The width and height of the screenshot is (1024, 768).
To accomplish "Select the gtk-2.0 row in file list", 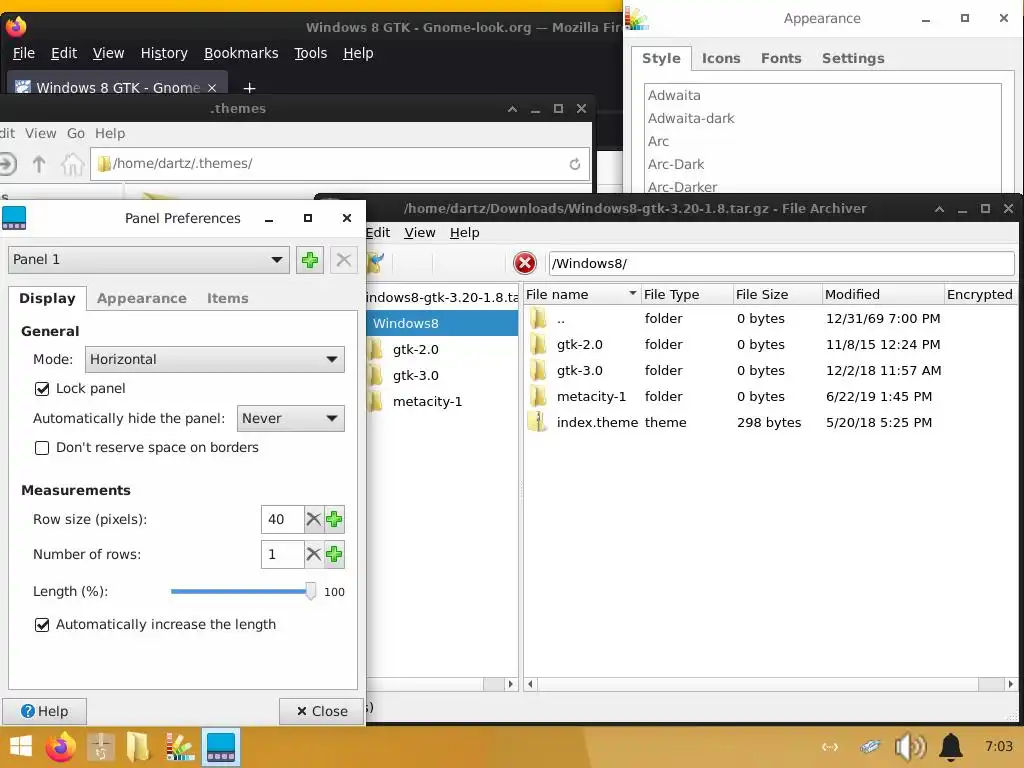I will tap(769, 344).
